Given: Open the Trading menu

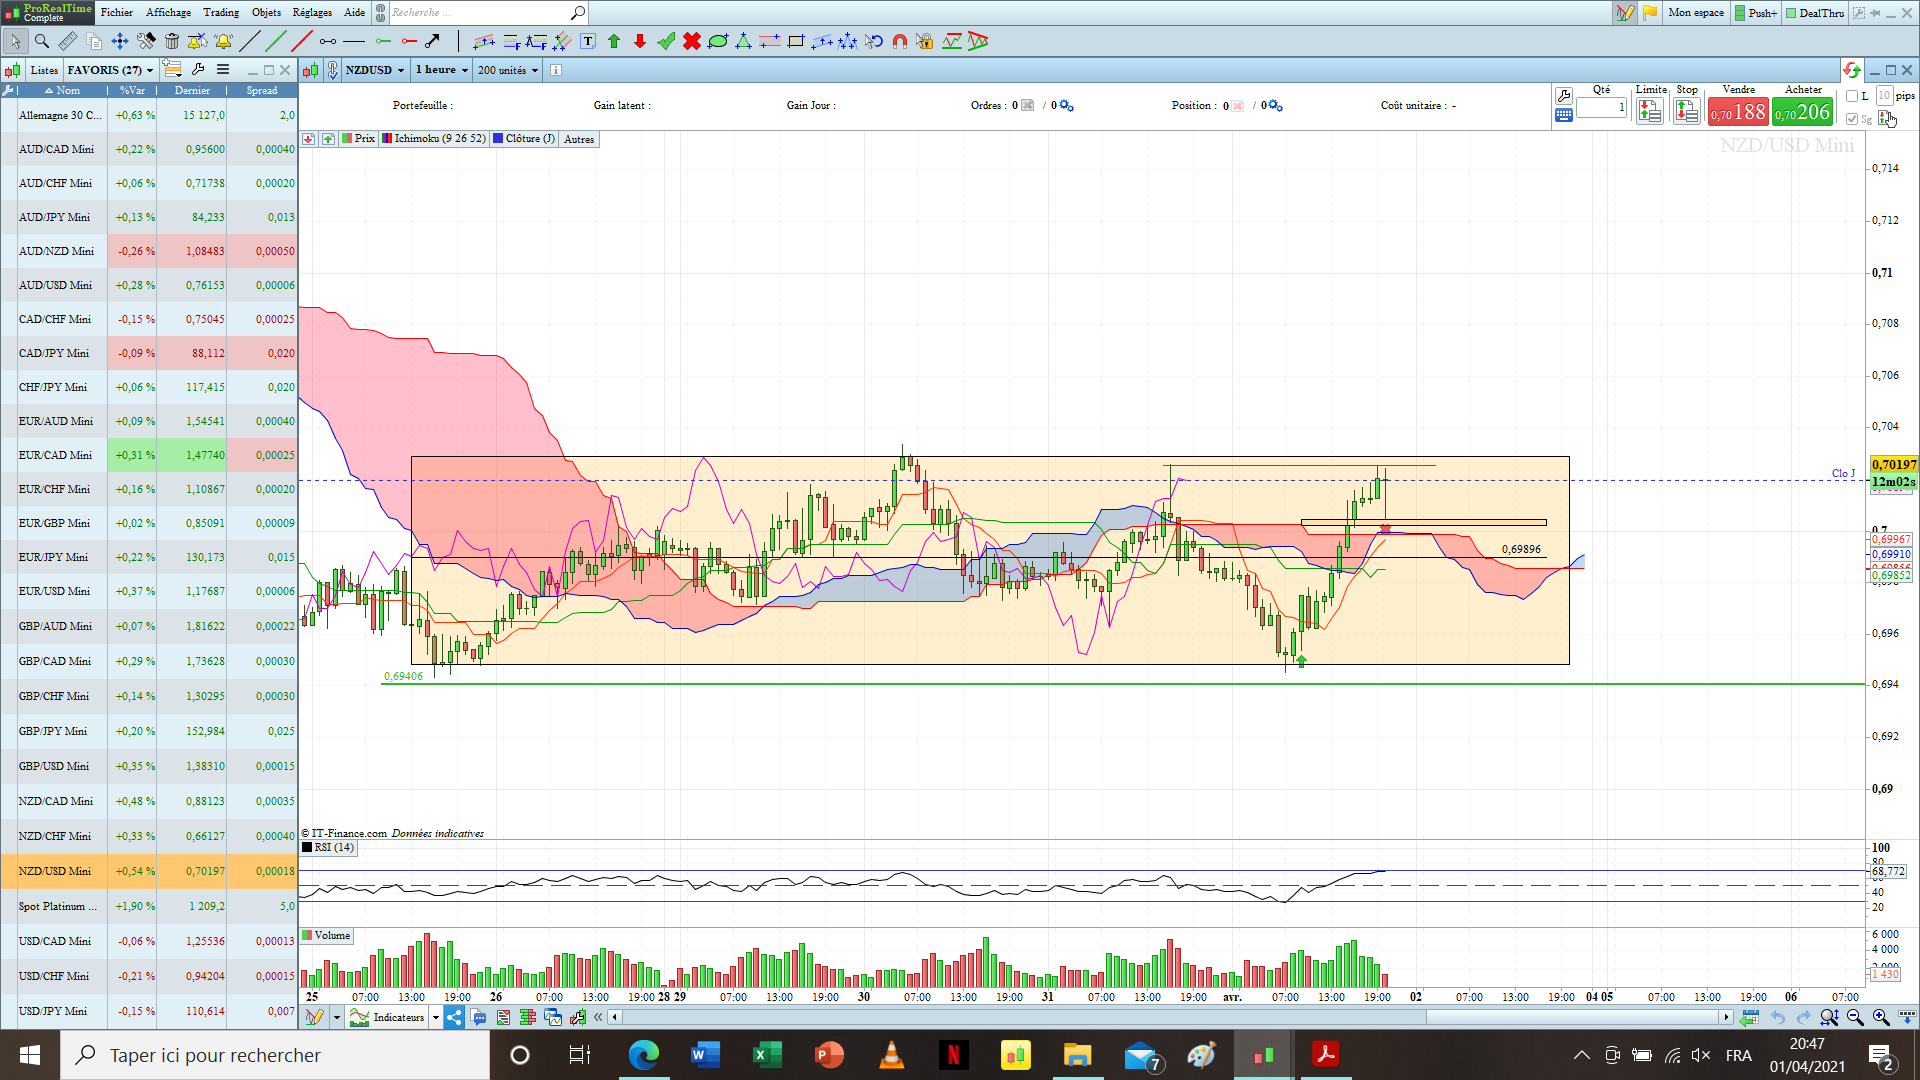Looking at the screenshot, I should pos(221,12).
